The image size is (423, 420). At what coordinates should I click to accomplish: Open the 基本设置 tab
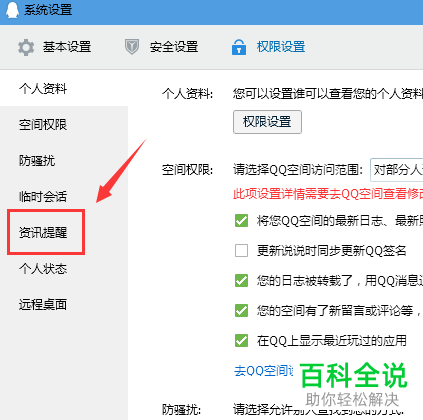[67, 47]
